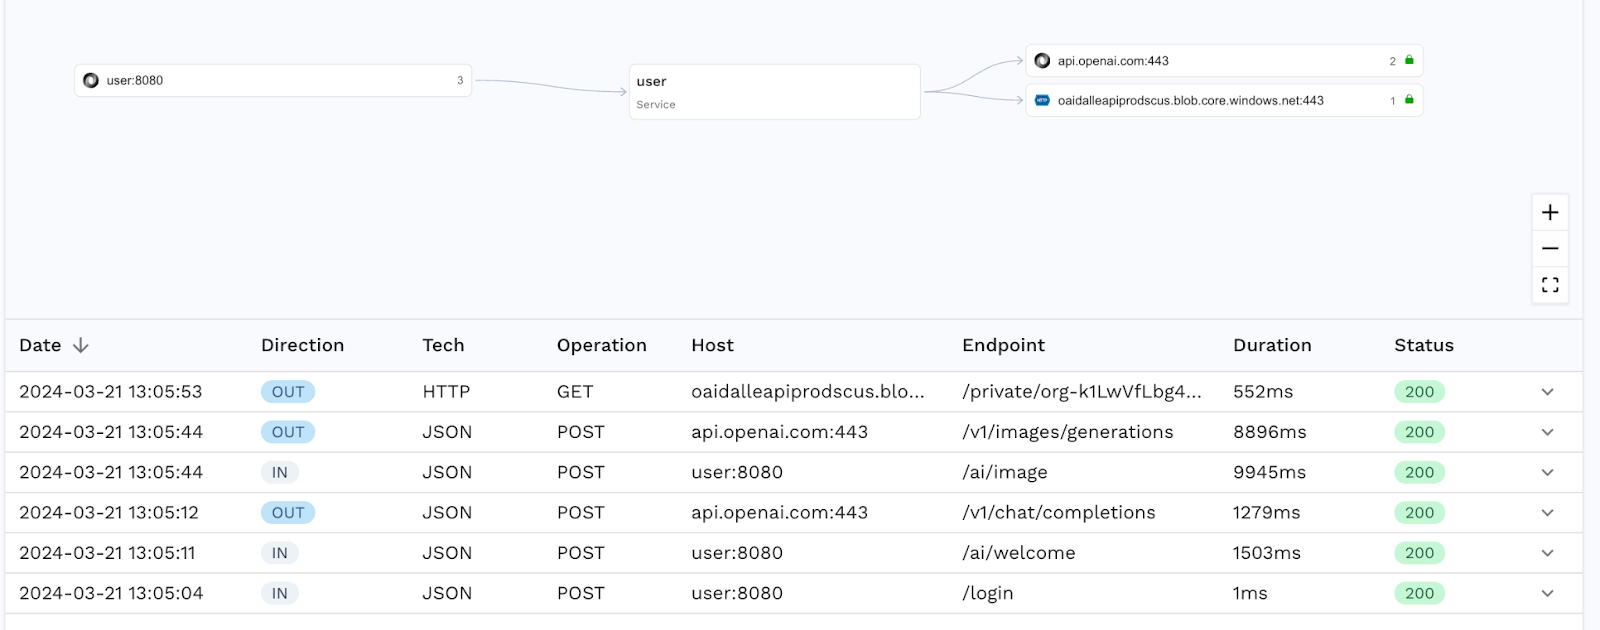Screen dimensions: 1600x630
Task: Click the oaidalleapiprodscus blob node icon
Action: click(1042, 100)
